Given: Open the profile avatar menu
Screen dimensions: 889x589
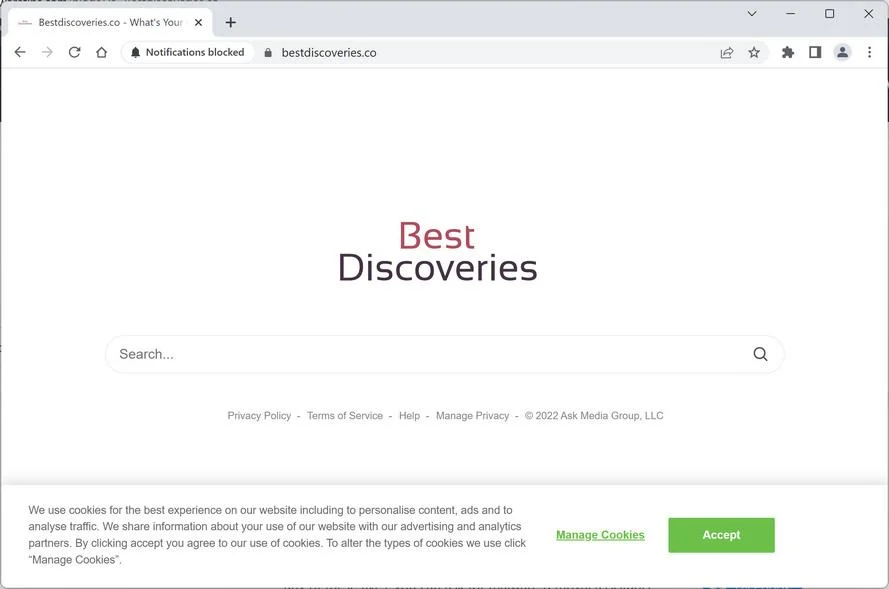Looking at the screenshot, I should pyautogui.click(x=843, y=52).
